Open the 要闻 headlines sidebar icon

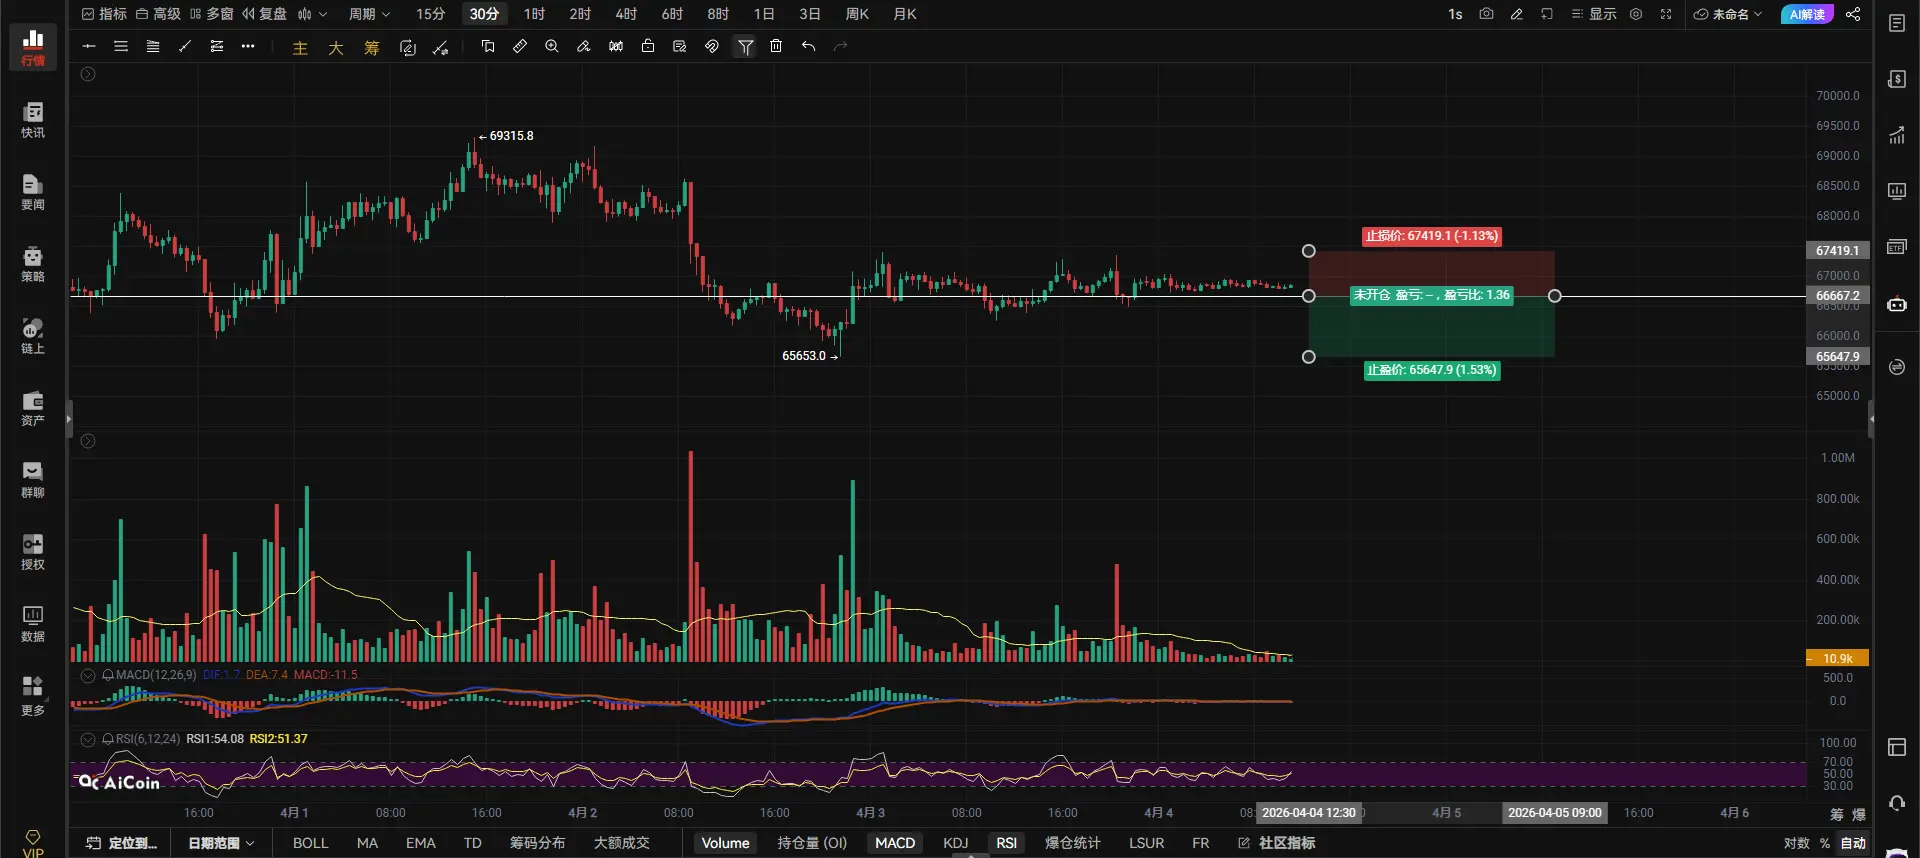[33, 191]
